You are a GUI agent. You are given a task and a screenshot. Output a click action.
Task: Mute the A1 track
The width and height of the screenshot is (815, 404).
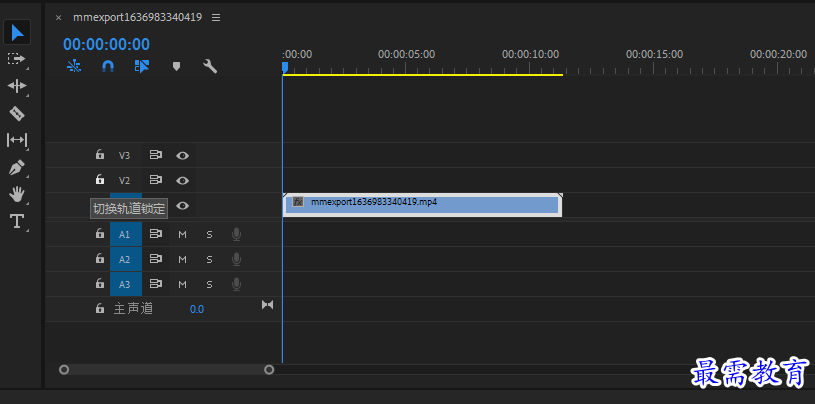point(182,234)
